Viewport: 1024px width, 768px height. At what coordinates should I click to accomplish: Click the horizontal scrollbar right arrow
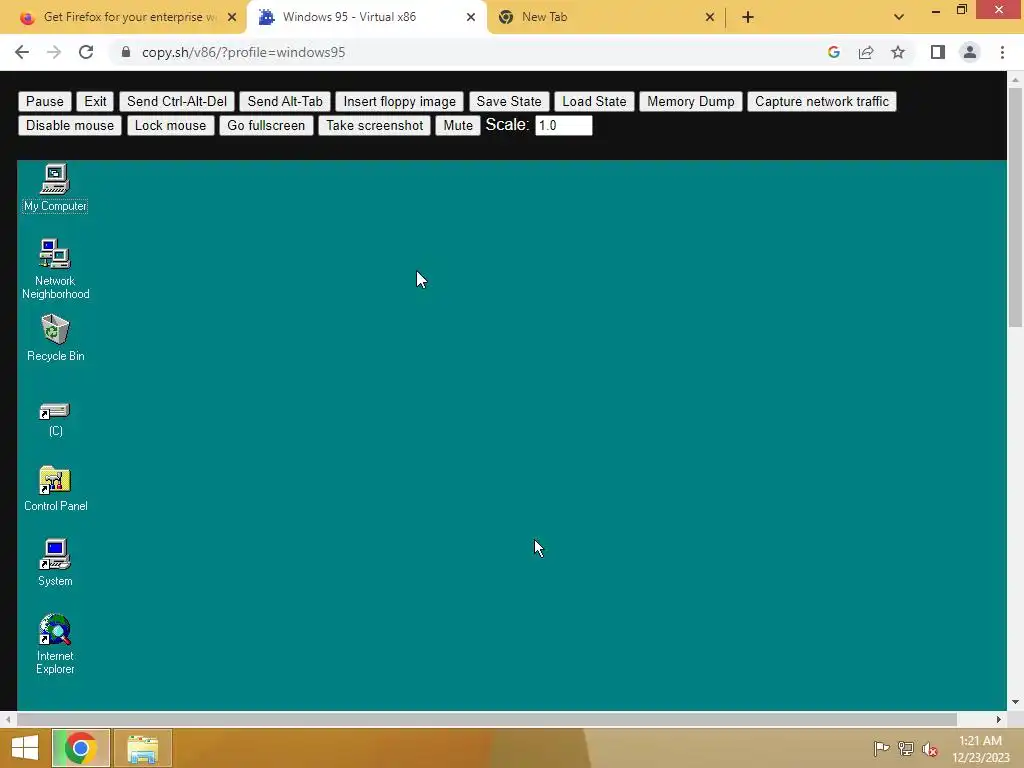[999, 719]
